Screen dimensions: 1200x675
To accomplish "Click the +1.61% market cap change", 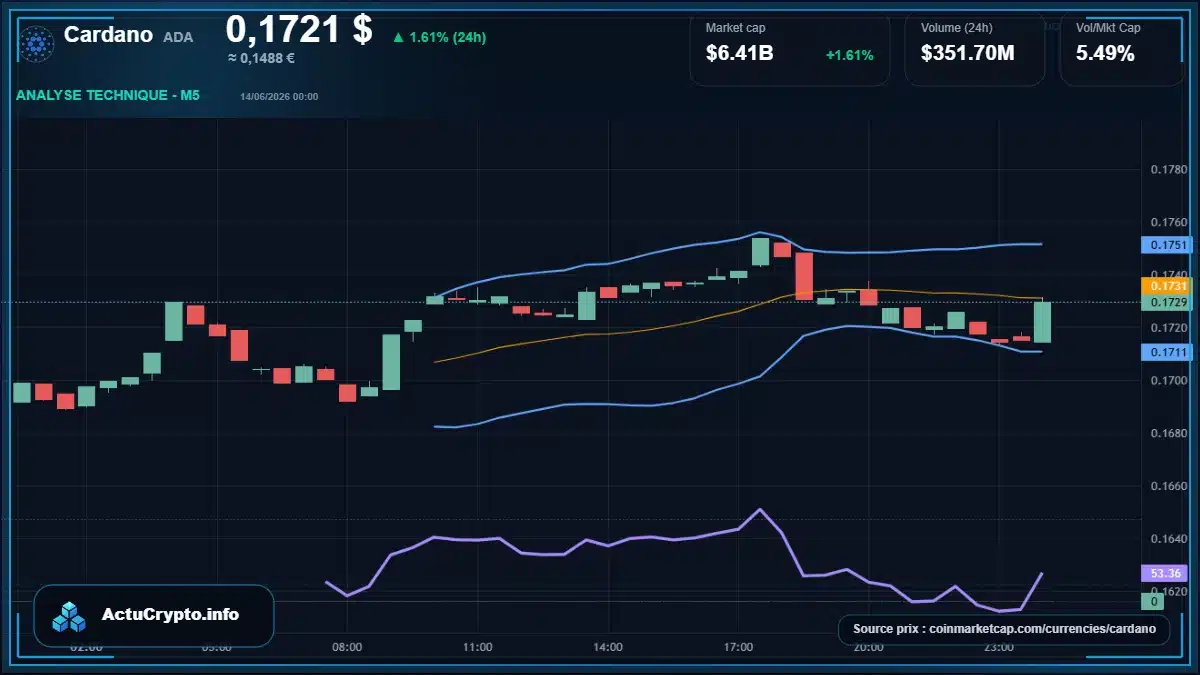I will (x=850, y=55).
